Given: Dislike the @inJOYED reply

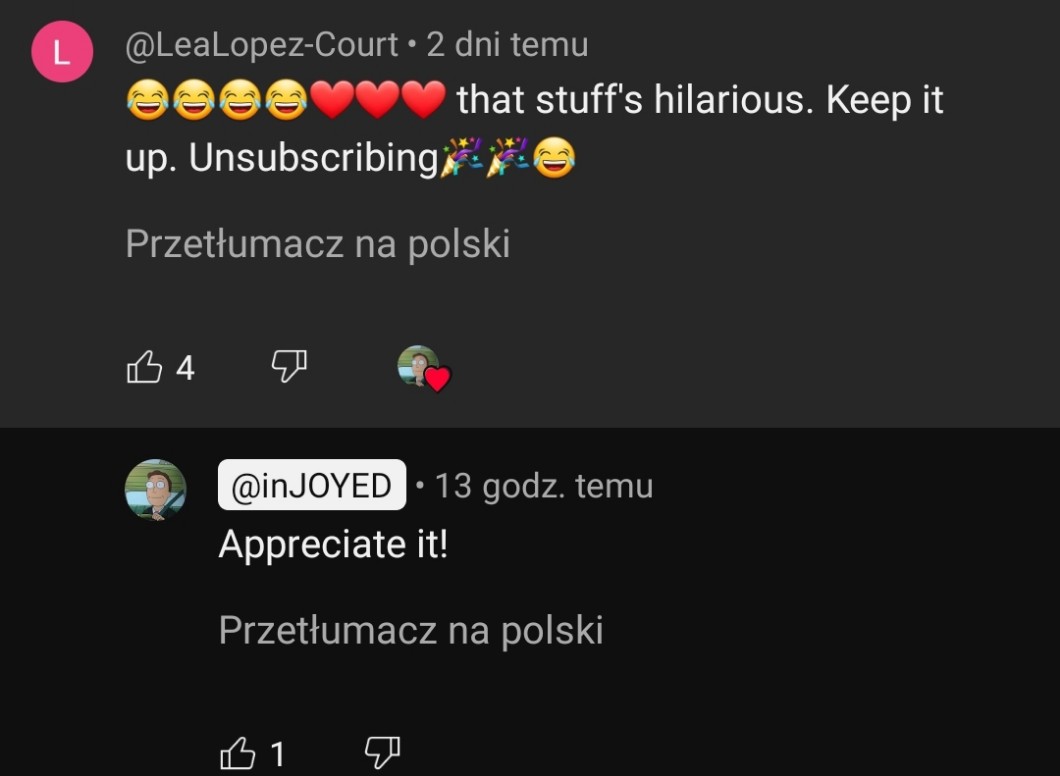Looking at the screenshot, I should point(382,751).
